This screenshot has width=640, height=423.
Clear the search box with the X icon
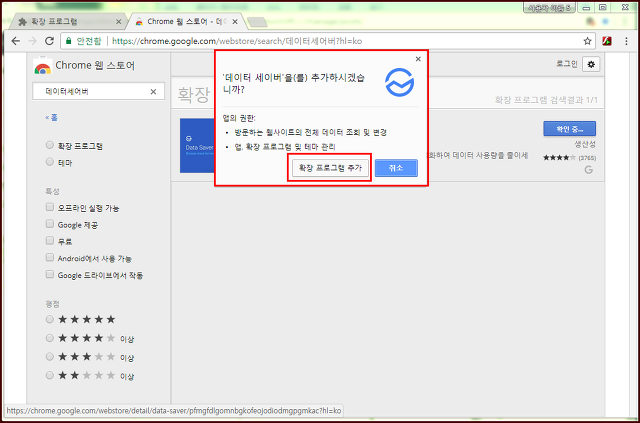tap(153, 91)
